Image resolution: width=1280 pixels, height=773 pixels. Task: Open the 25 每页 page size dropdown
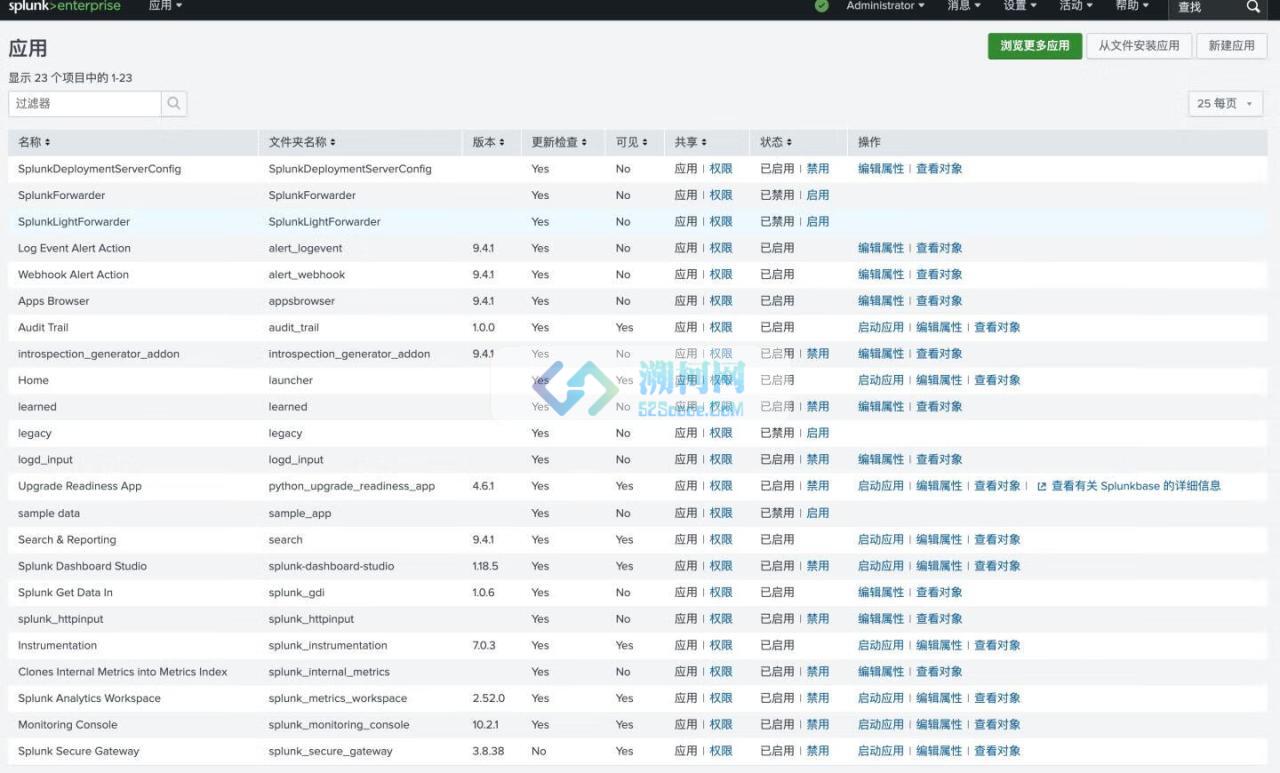tap(1225, 103)
